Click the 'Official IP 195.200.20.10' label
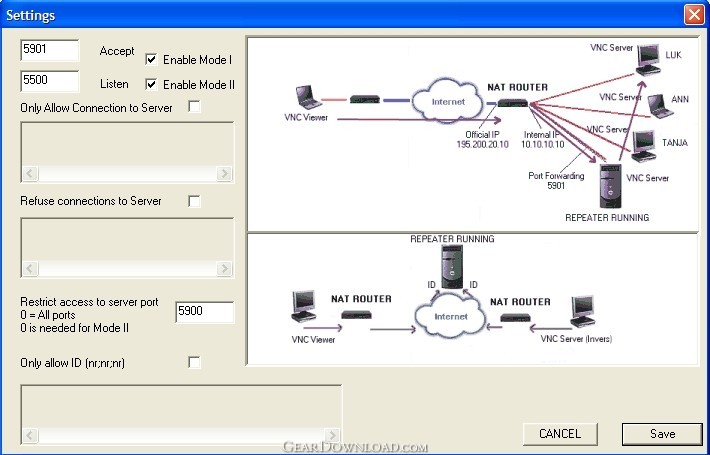 pyautogui.click(x=482, y=139)
